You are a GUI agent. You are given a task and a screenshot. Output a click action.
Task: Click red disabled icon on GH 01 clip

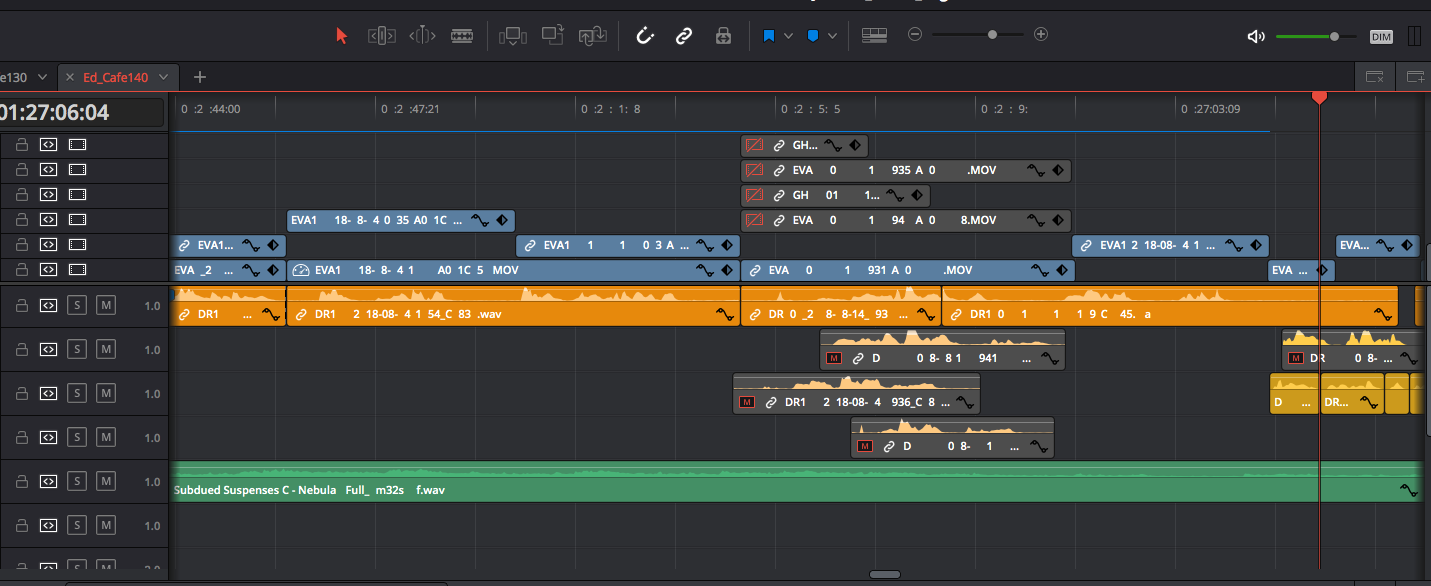click(x=755, y=195)
